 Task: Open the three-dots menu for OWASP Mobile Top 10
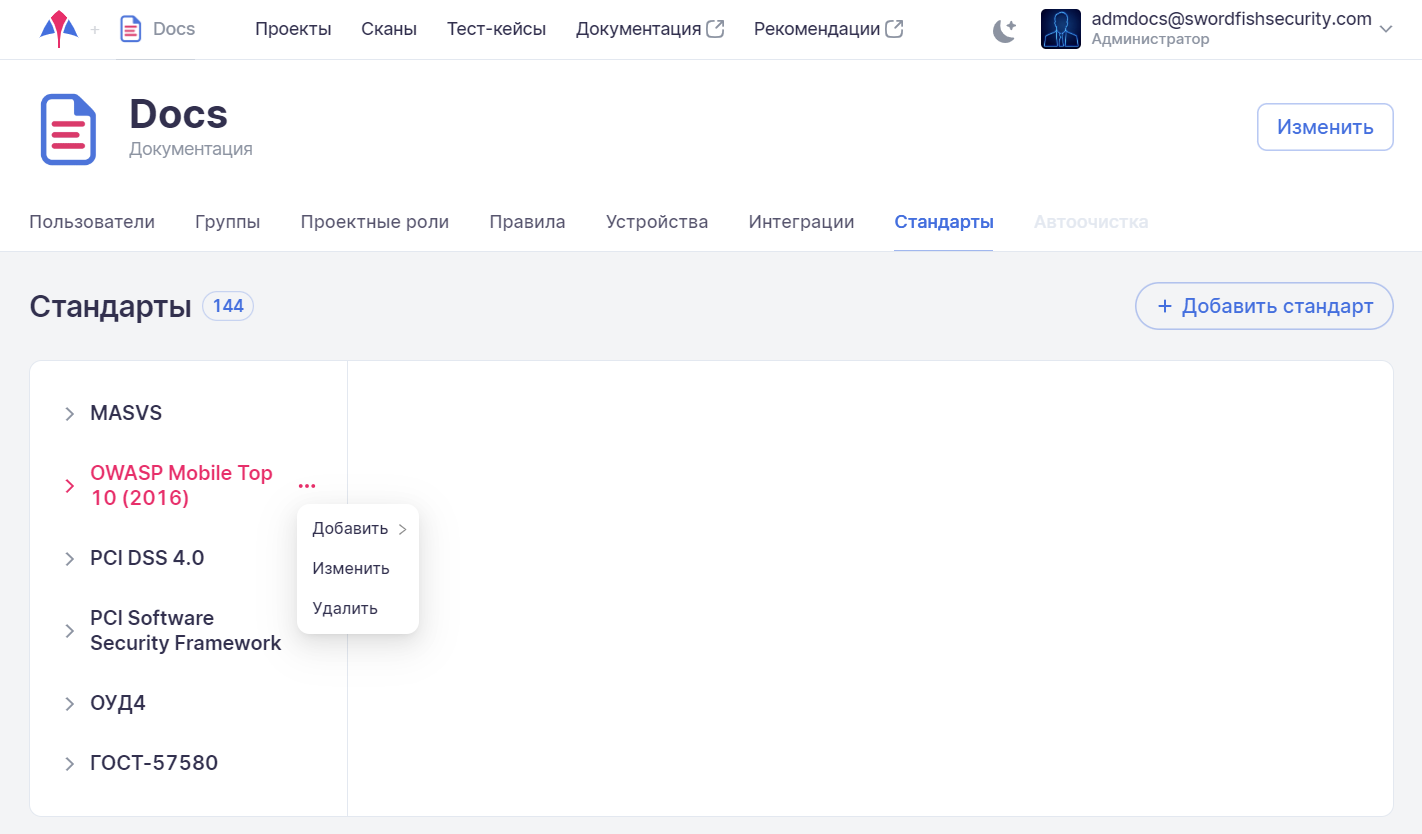click(307, 486)
